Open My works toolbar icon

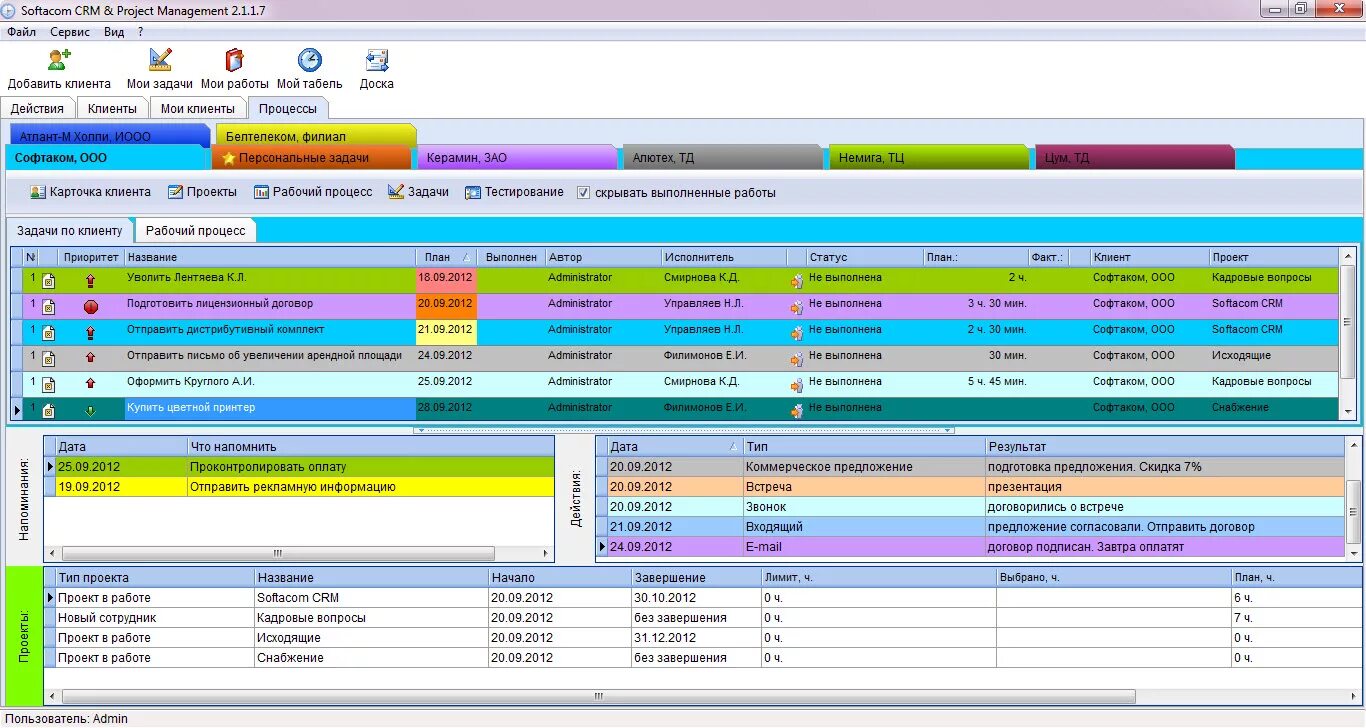(234, 60)
